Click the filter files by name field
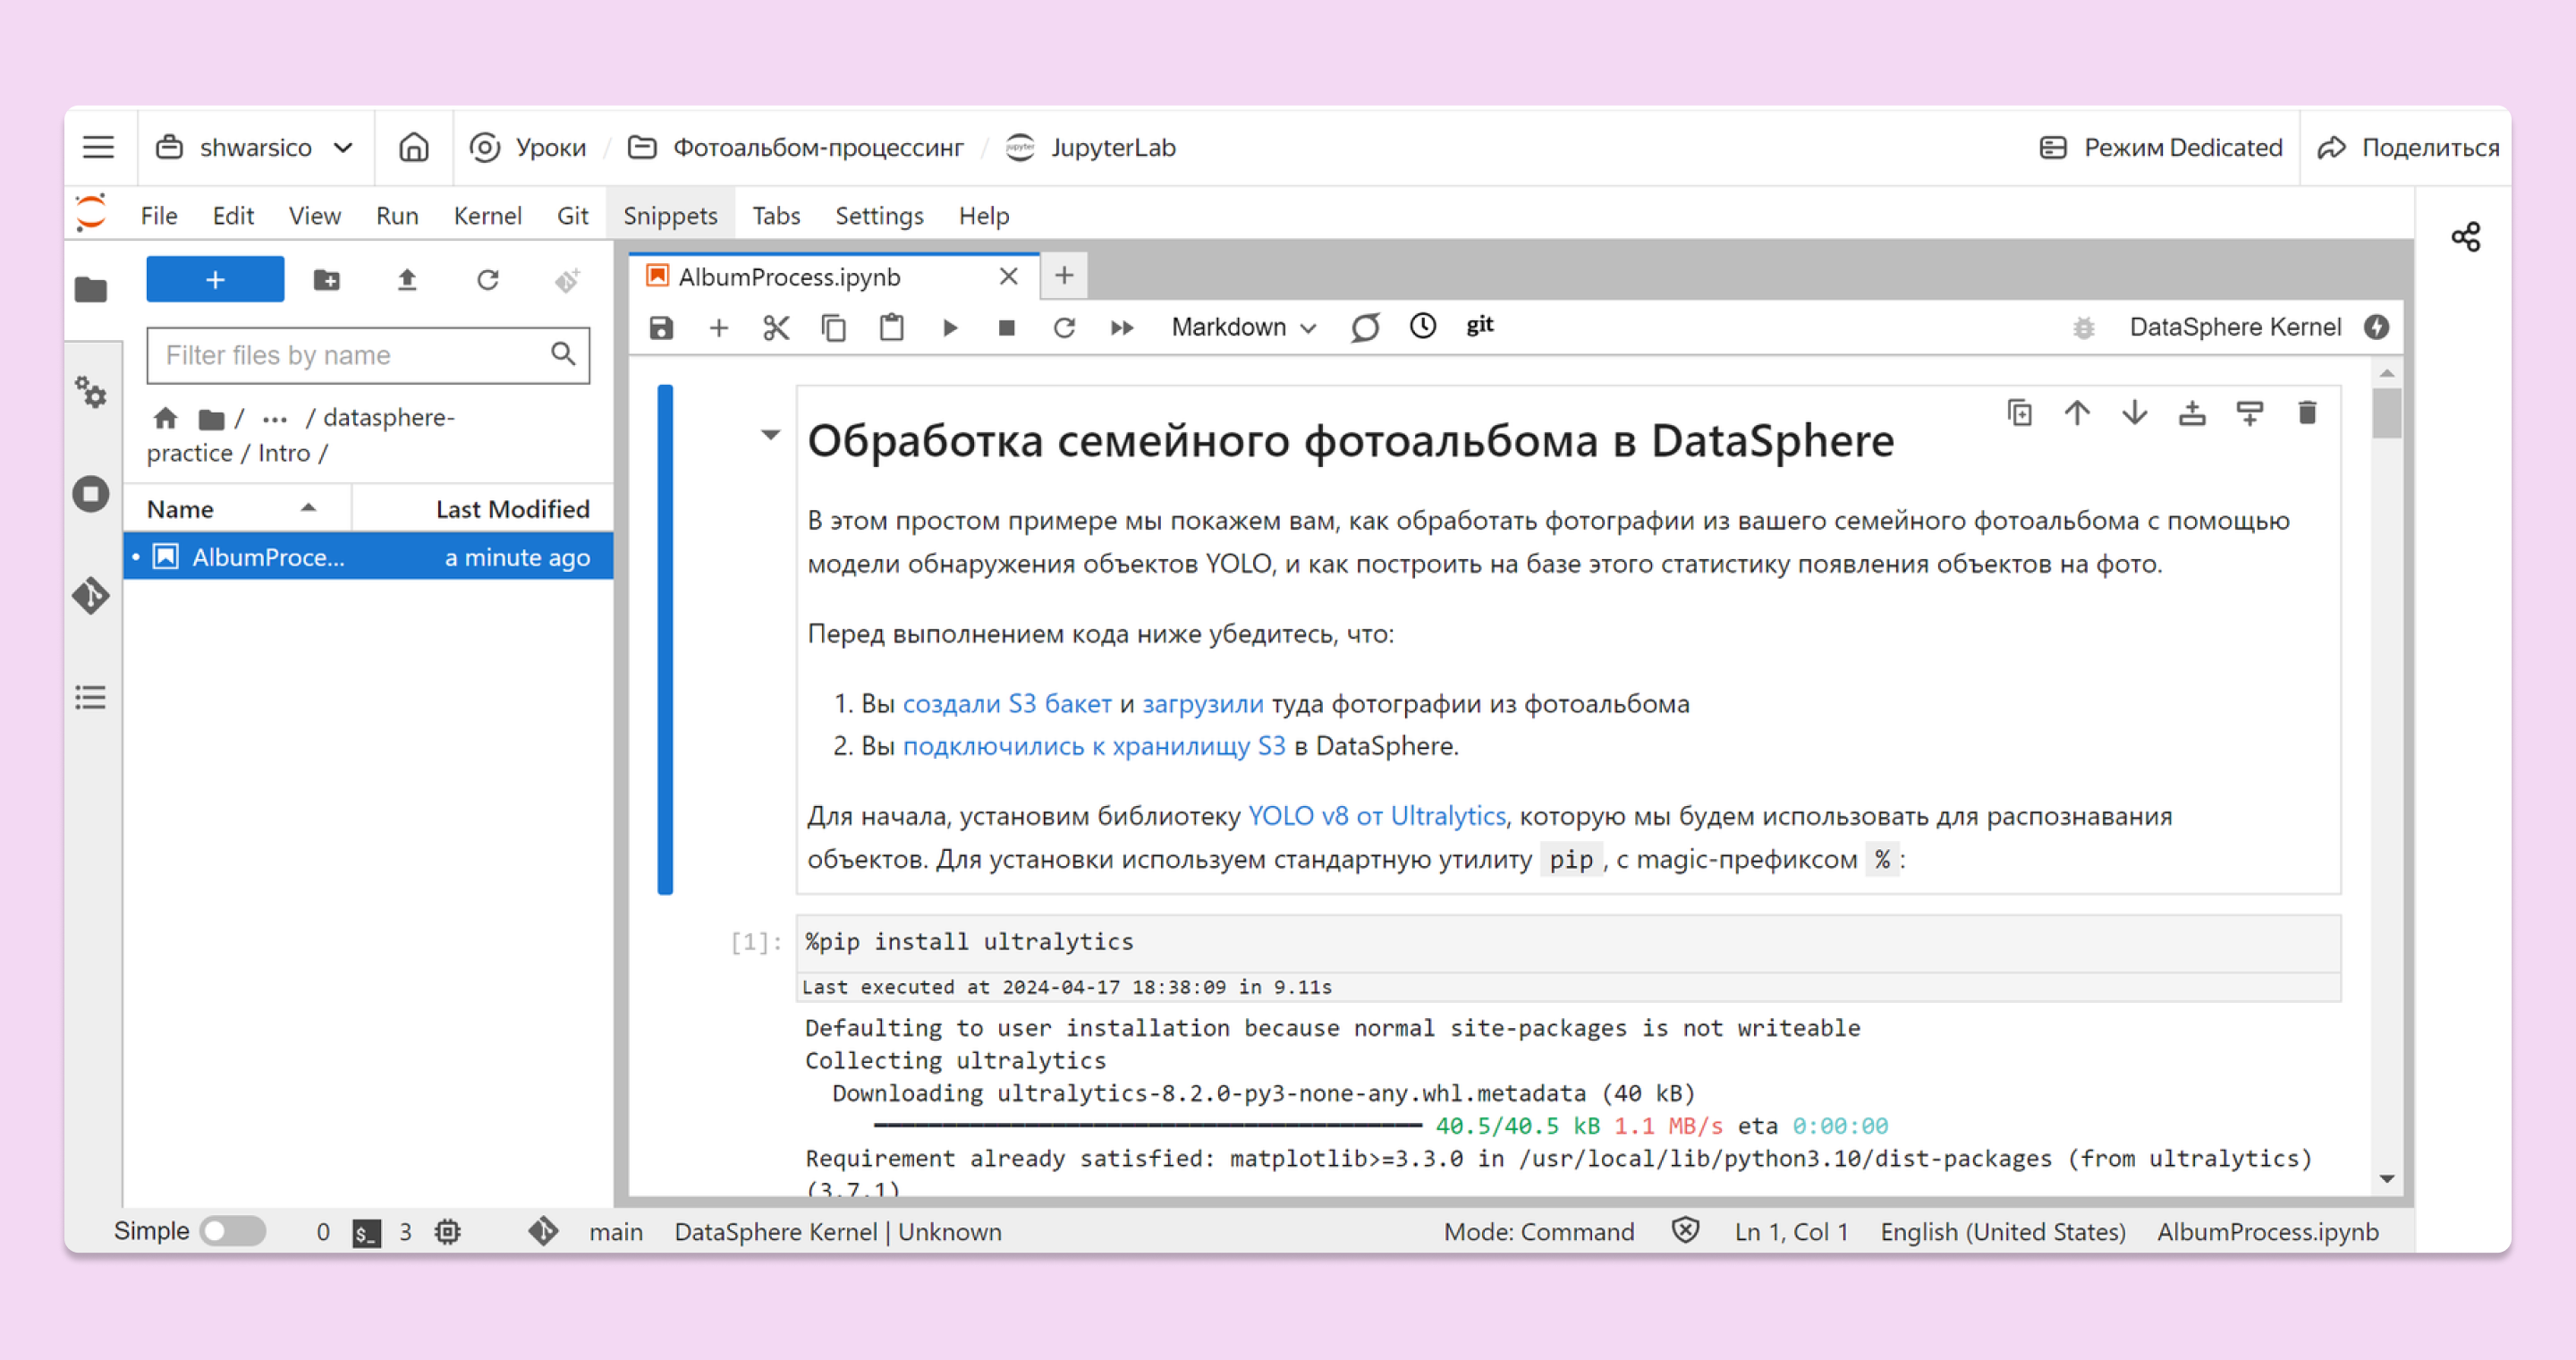2576x1360 pixels. coord(367,355)
